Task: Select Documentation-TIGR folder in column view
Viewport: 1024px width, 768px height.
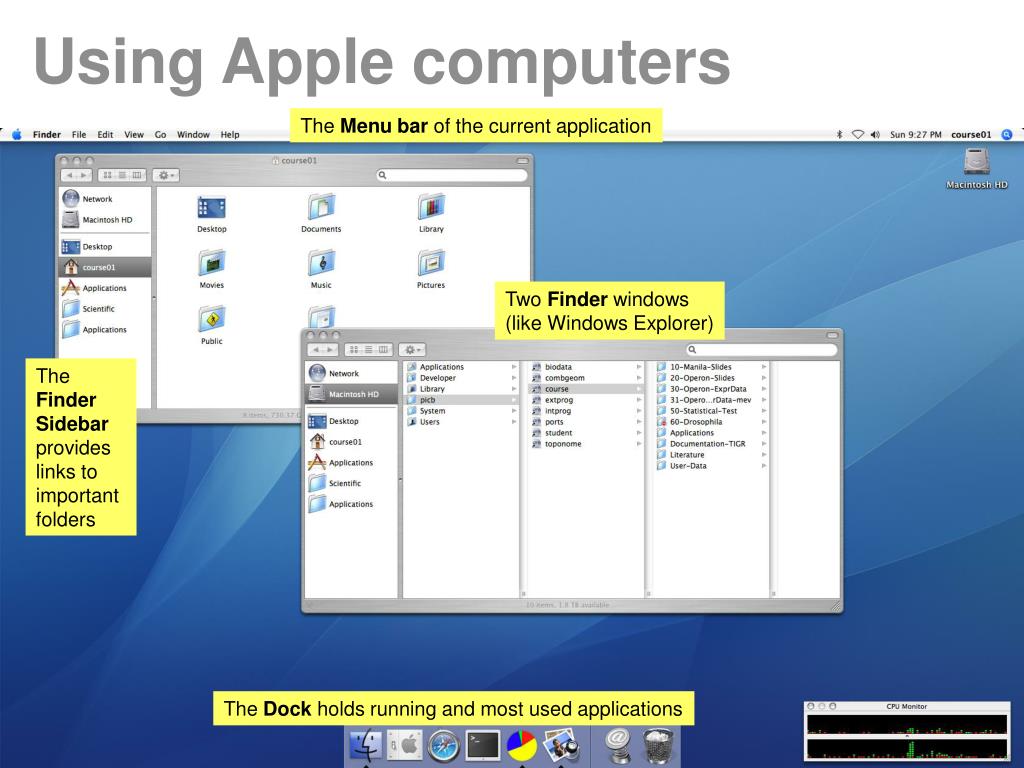Action: pos(709,444)
